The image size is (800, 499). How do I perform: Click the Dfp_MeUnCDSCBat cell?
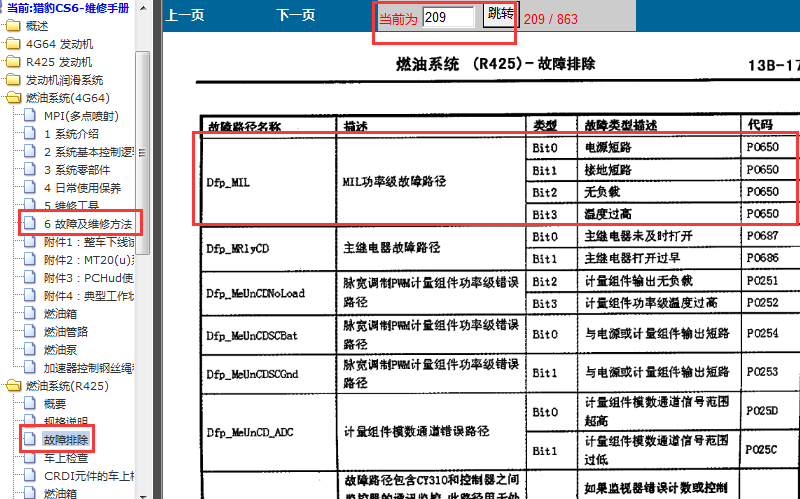[269, 335]
